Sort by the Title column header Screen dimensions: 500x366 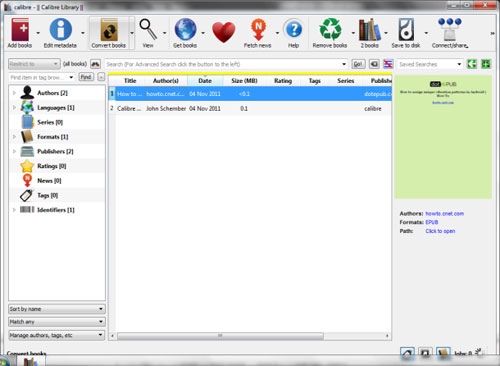pyautogui.click(x=130, y=81)
